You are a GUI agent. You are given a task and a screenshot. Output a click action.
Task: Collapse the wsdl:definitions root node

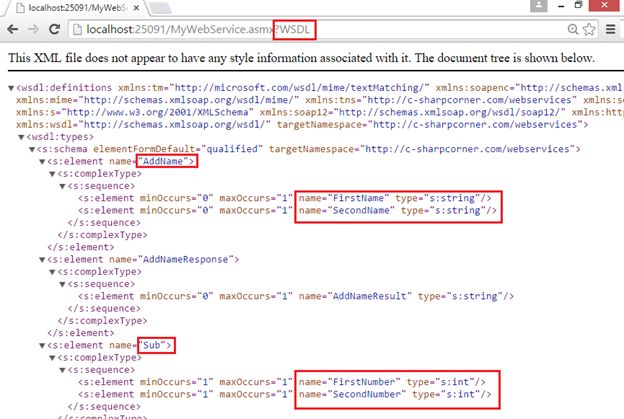pyautogui.click(x=11, y=88)
